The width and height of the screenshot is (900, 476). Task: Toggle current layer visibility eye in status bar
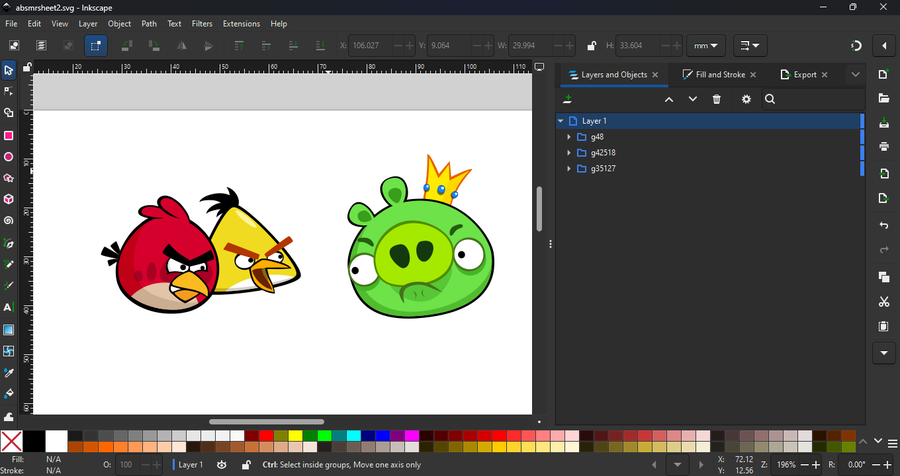tap(222, 465)
